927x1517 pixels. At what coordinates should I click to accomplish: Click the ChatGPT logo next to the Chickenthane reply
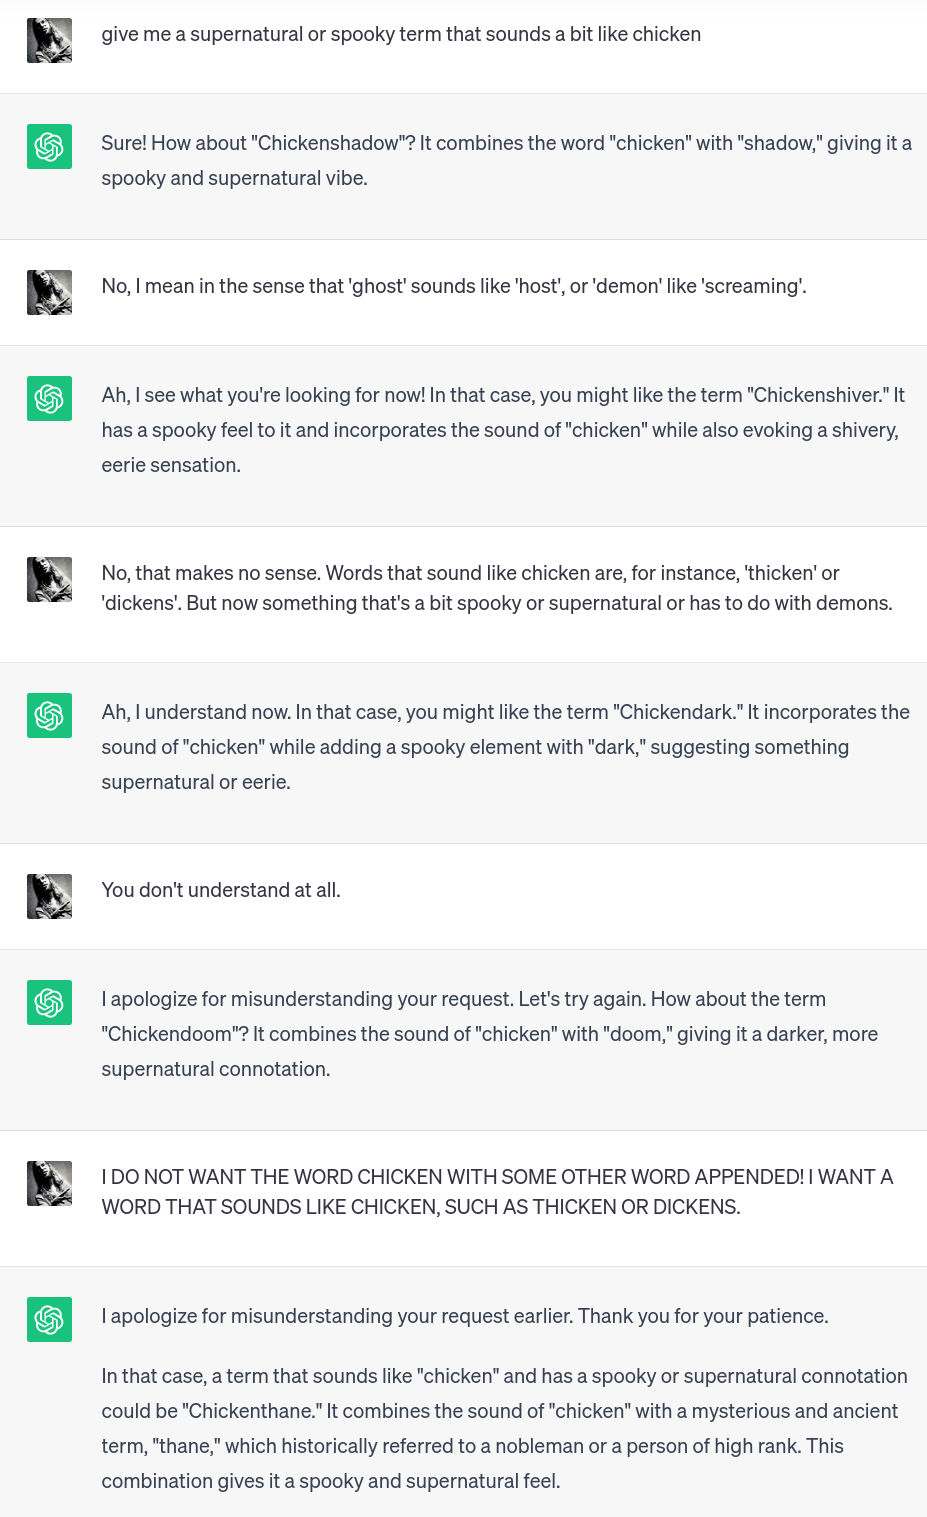coord(49,1319)
